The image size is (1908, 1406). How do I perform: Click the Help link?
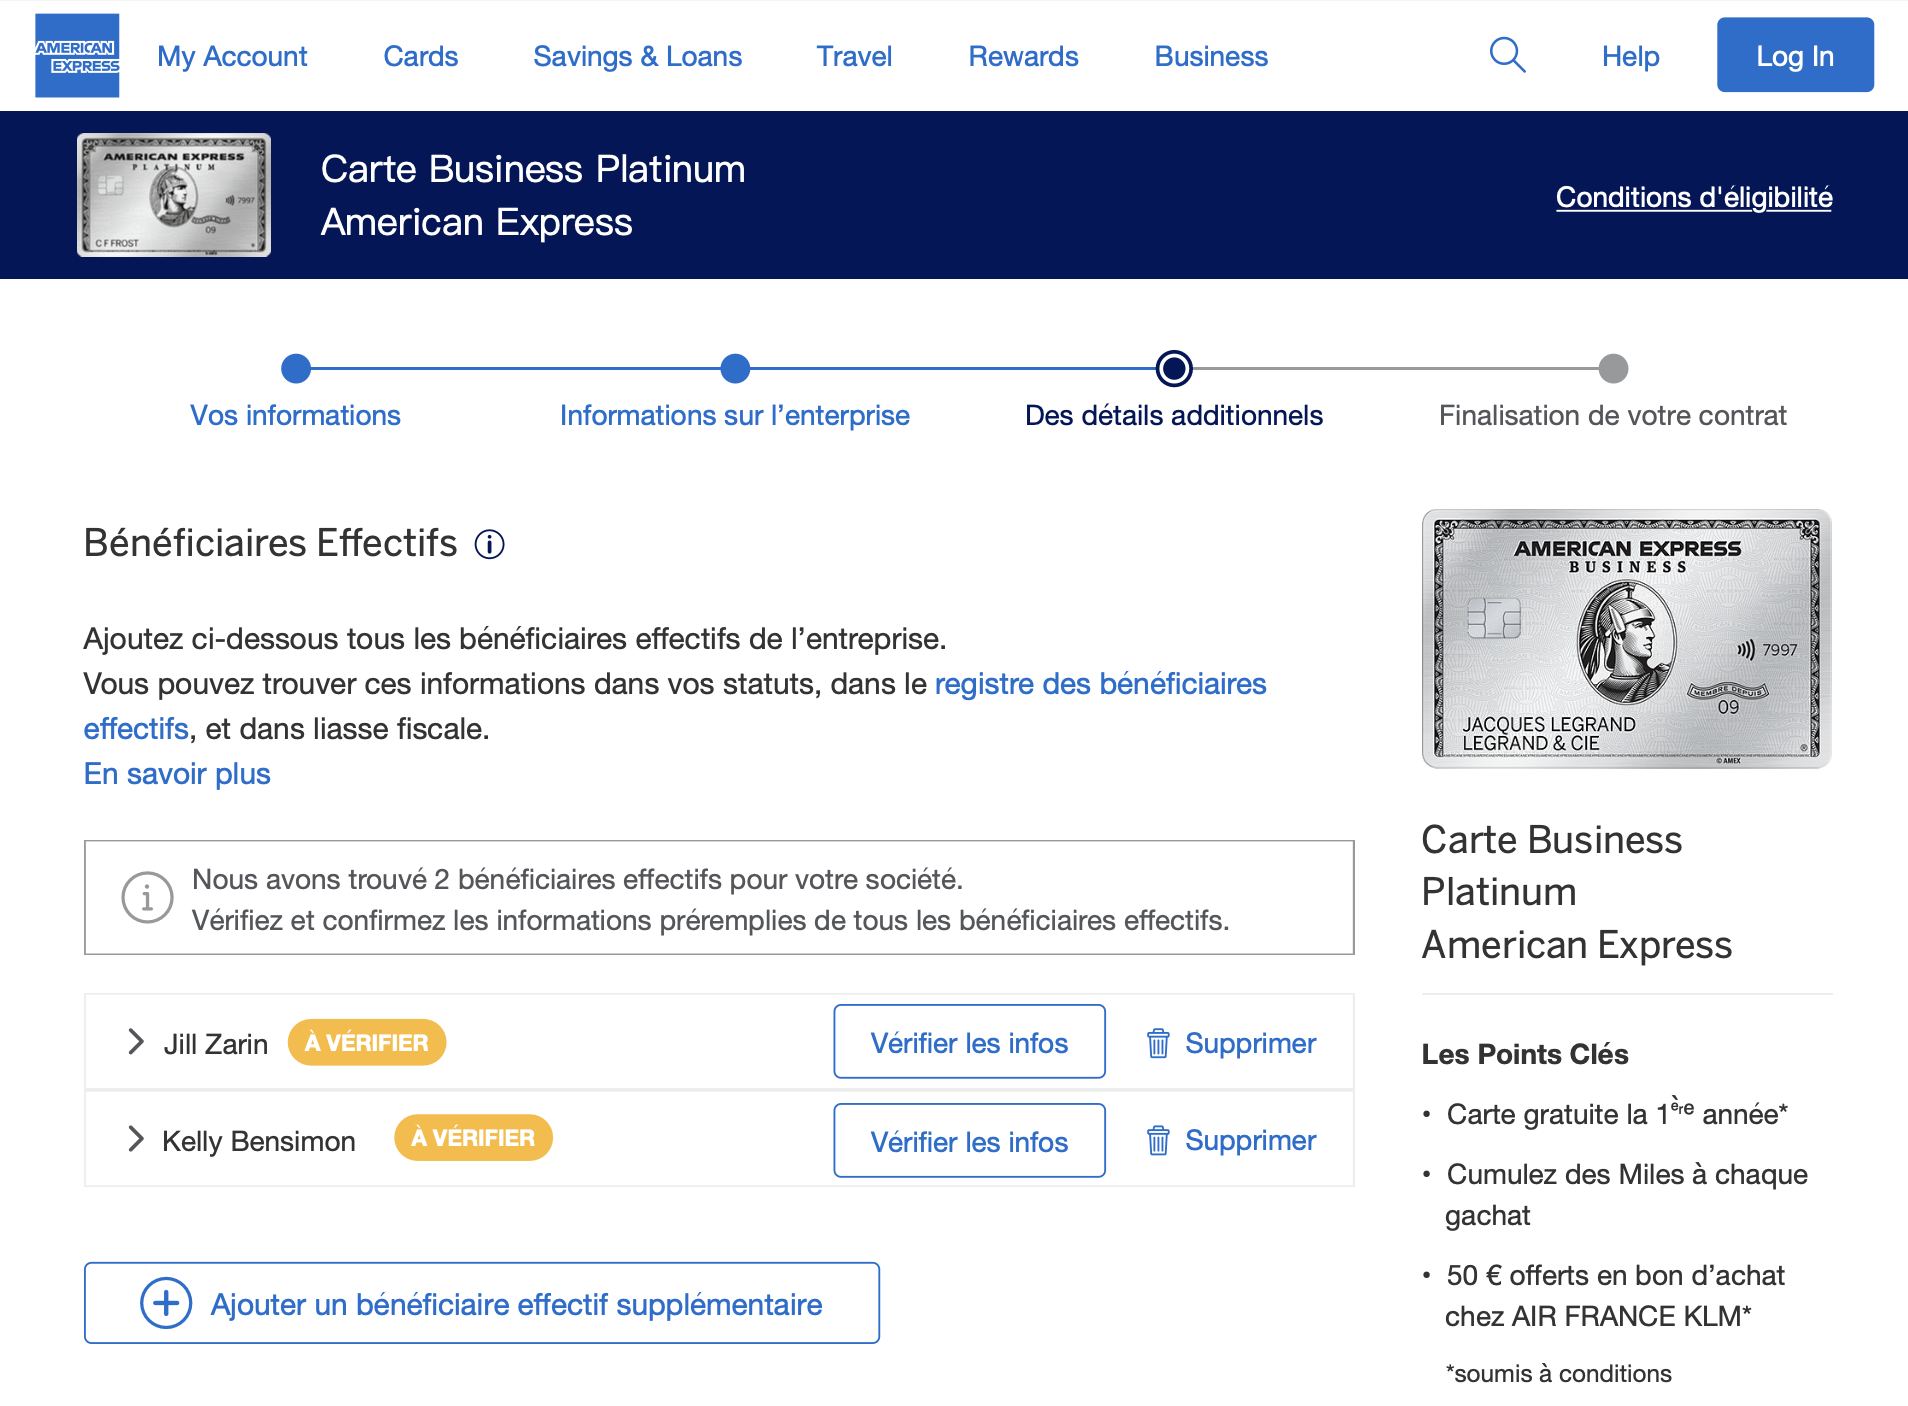point(1630,56)
